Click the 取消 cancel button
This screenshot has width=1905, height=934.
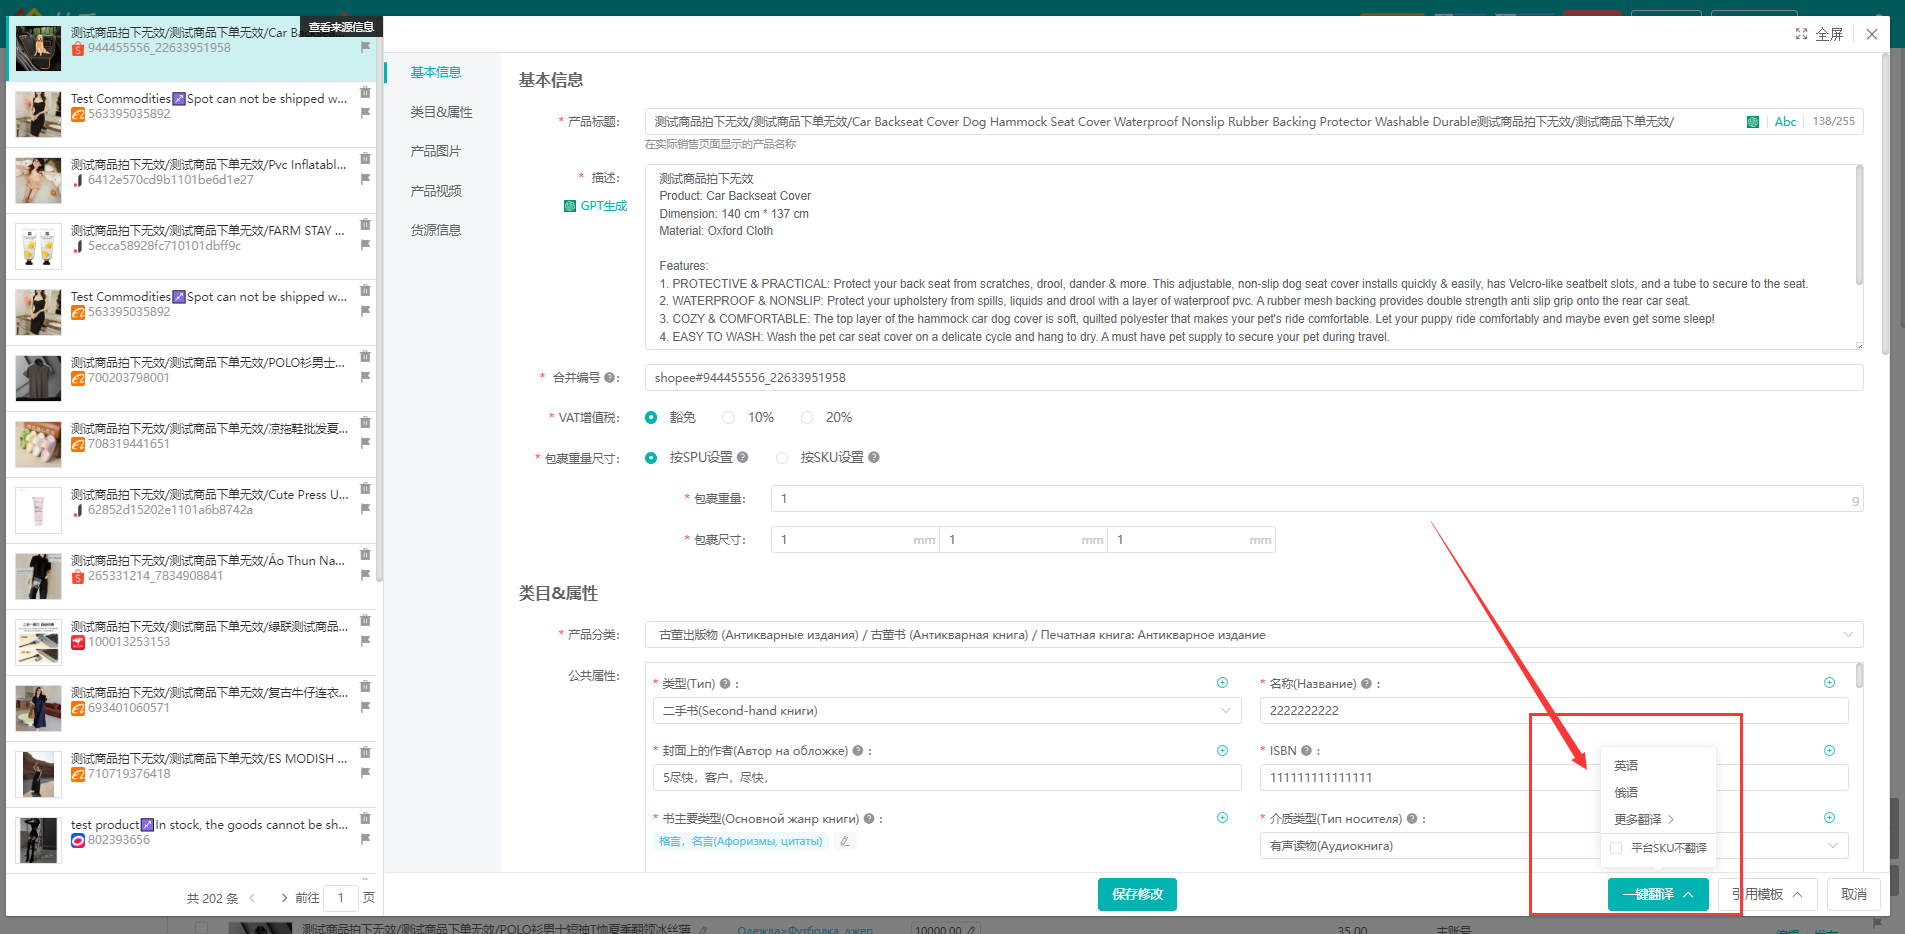point(1853,894)
